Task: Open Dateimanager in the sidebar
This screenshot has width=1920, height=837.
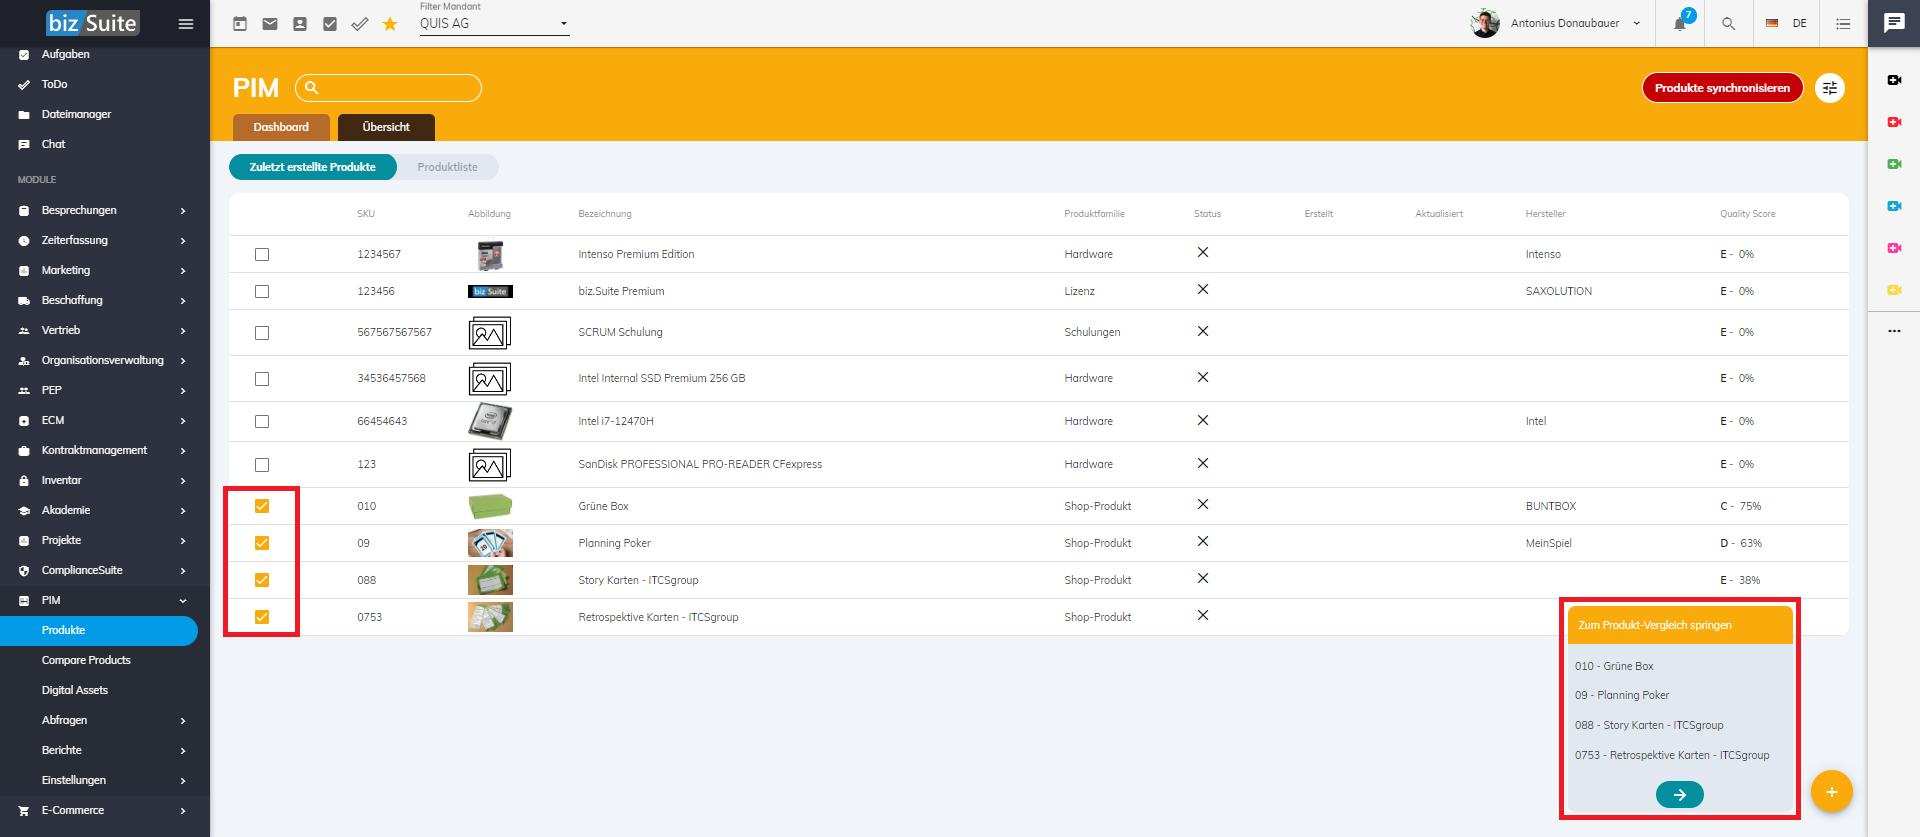Action: (x=76, y=115)
